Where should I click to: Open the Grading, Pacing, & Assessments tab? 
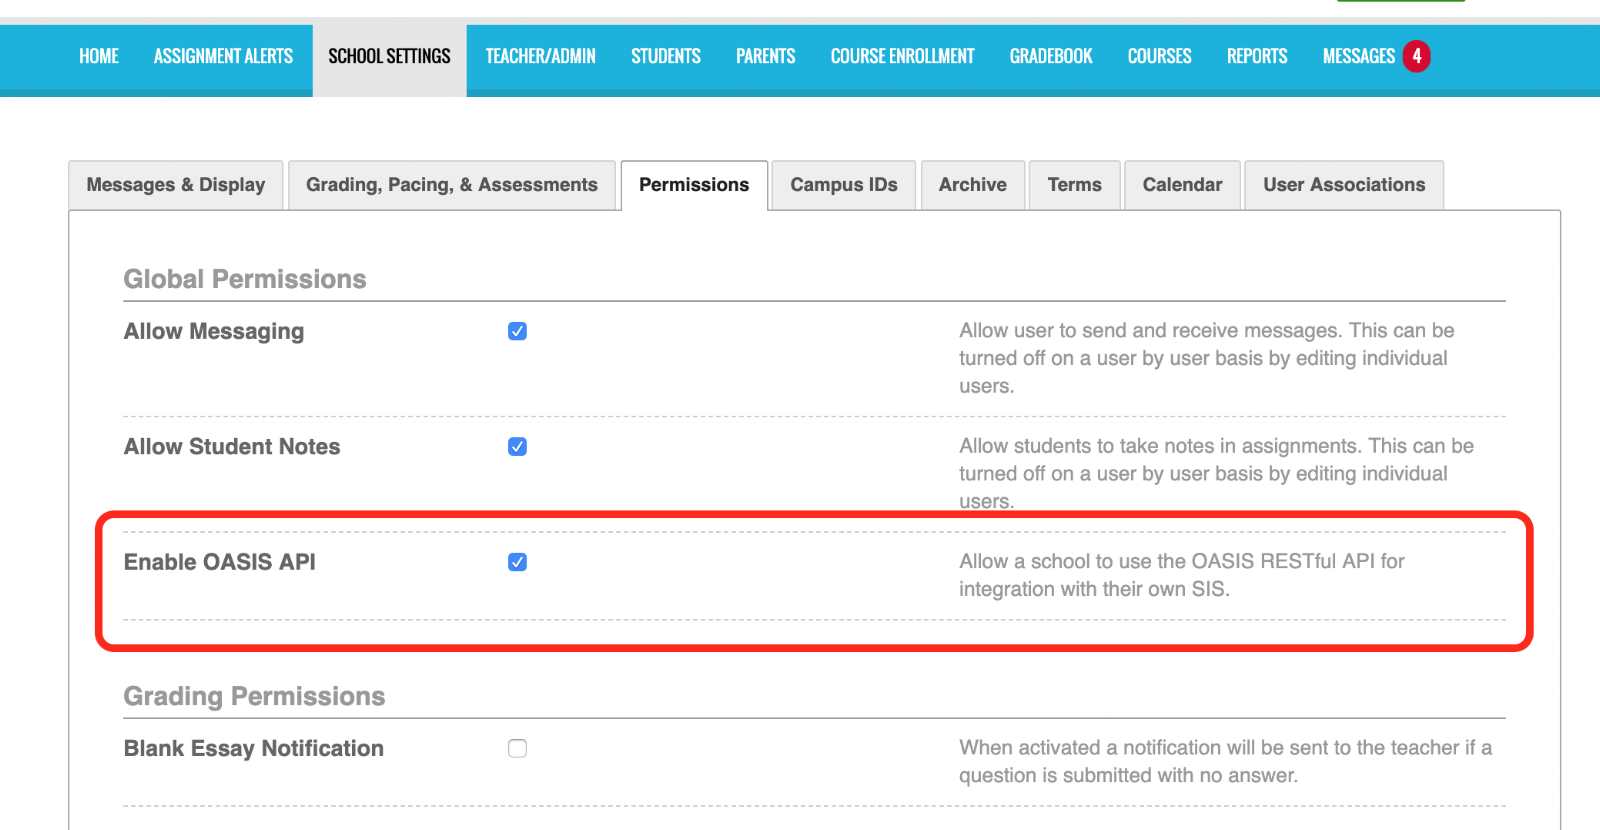point(452,185)
